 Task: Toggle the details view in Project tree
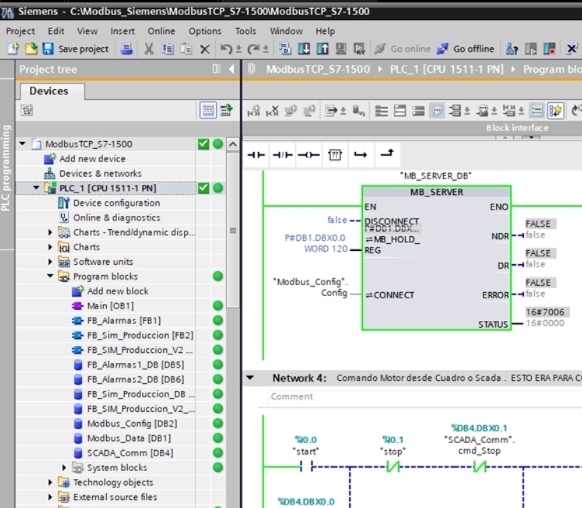click(208, 110)
